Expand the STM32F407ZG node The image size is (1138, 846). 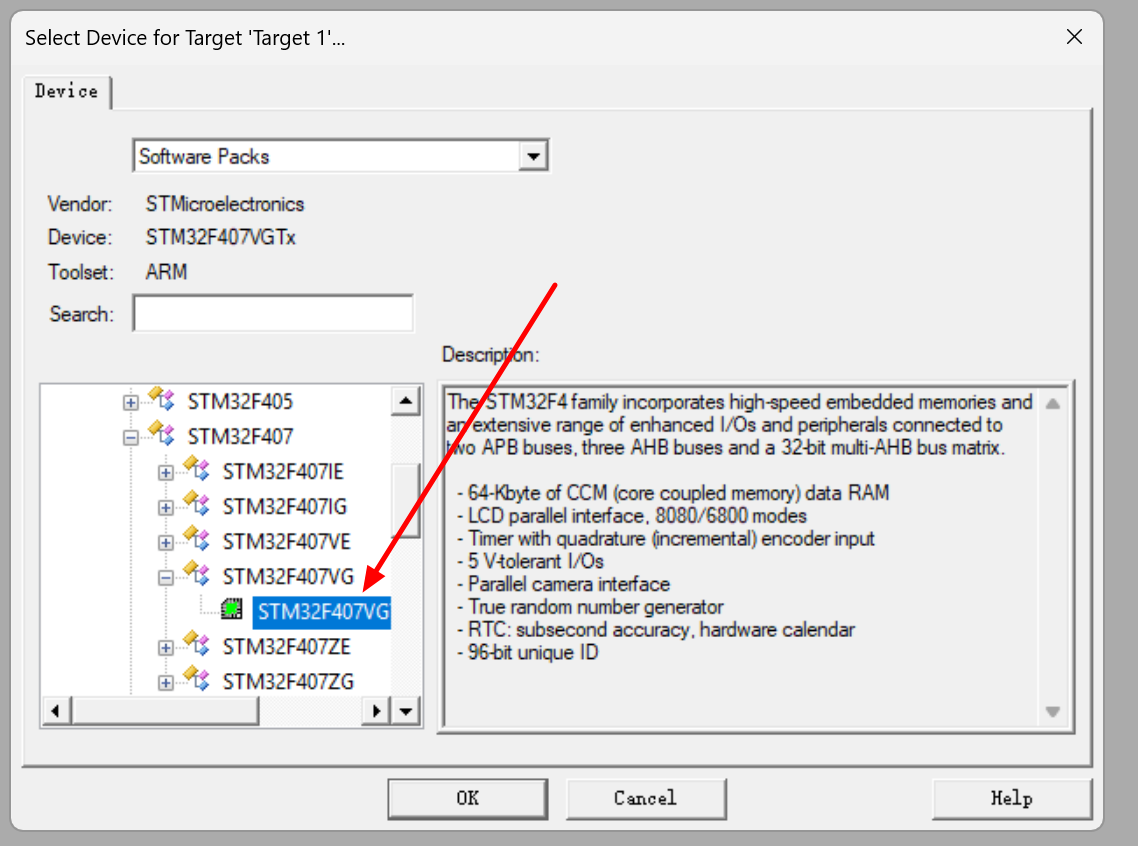(165, 683)
